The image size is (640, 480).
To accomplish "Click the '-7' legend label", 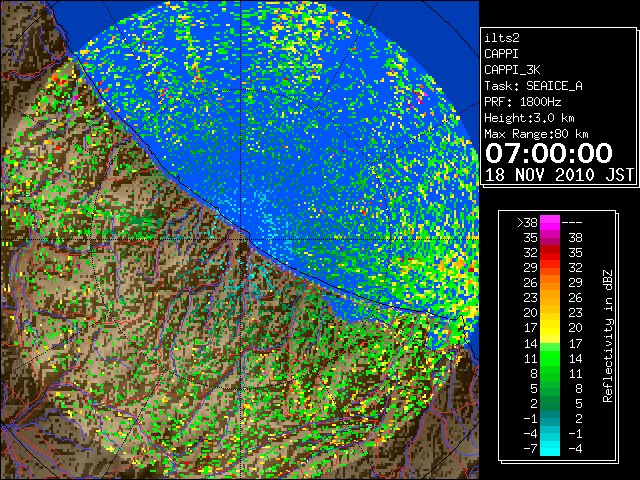I will click(x=530, y=449).
